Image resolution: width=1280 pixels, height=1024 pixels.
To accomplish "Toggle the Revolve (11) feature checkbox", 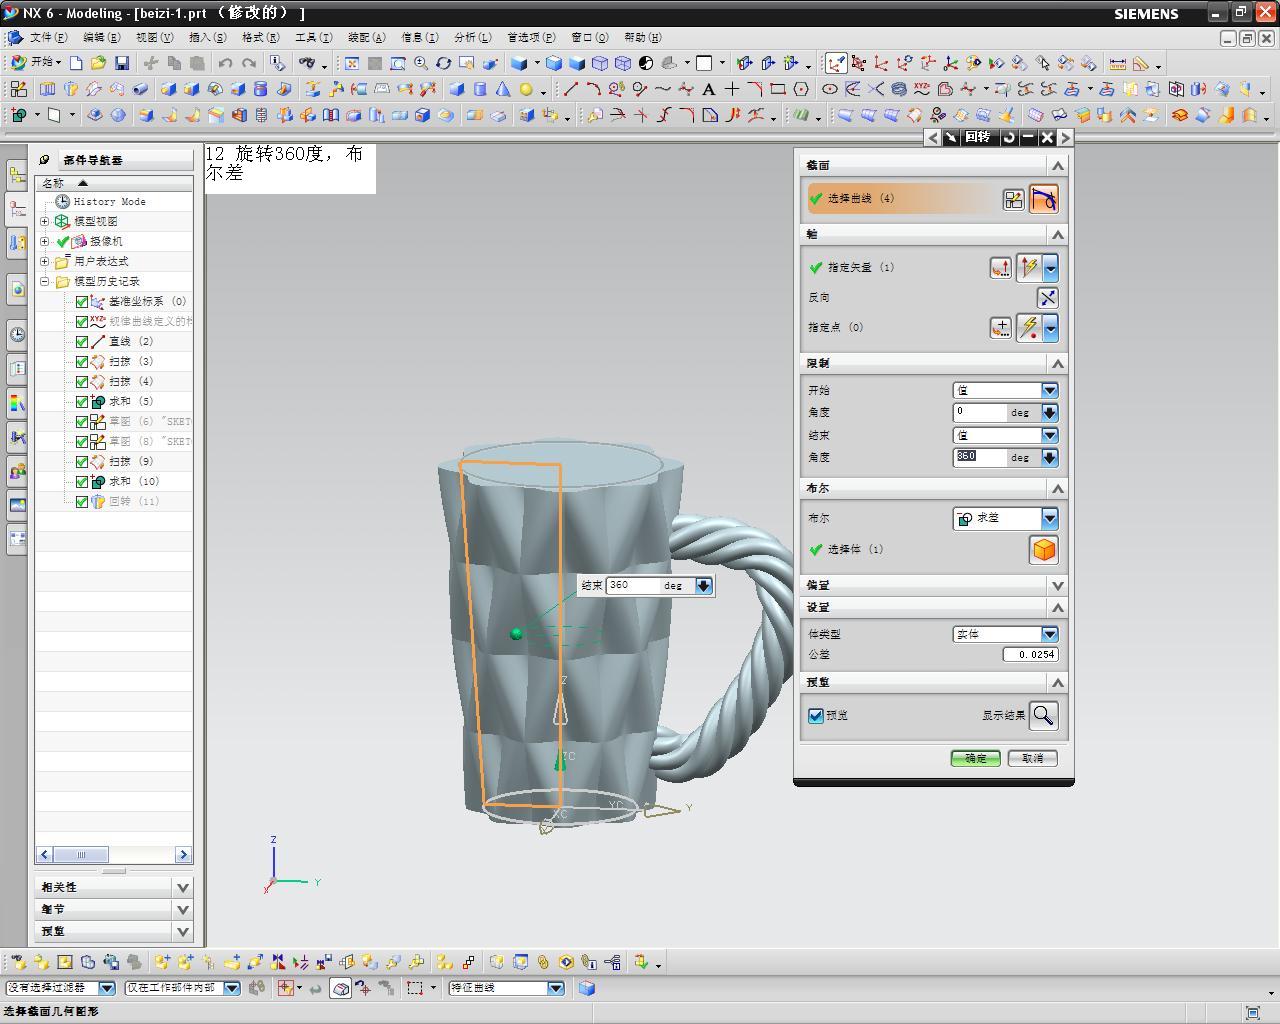I will (x=82, y=501).
